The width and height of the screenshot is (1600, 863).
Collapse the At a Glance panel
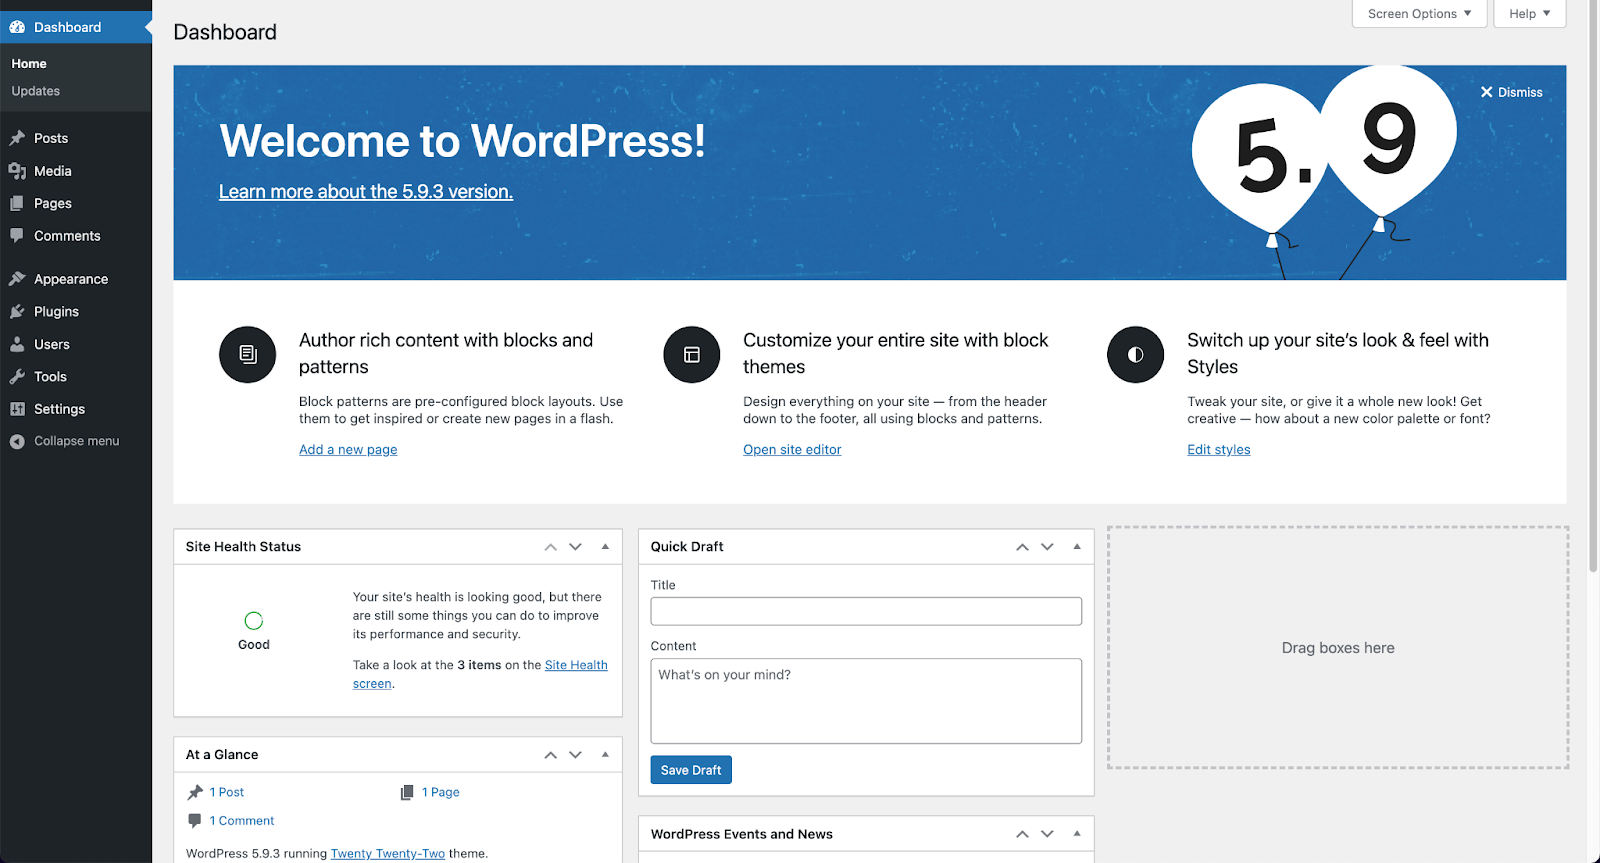coord(605,755)
